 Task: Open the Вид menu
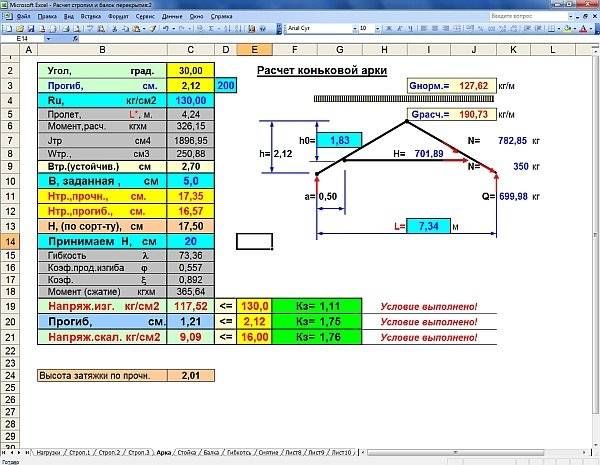point(69,16)
